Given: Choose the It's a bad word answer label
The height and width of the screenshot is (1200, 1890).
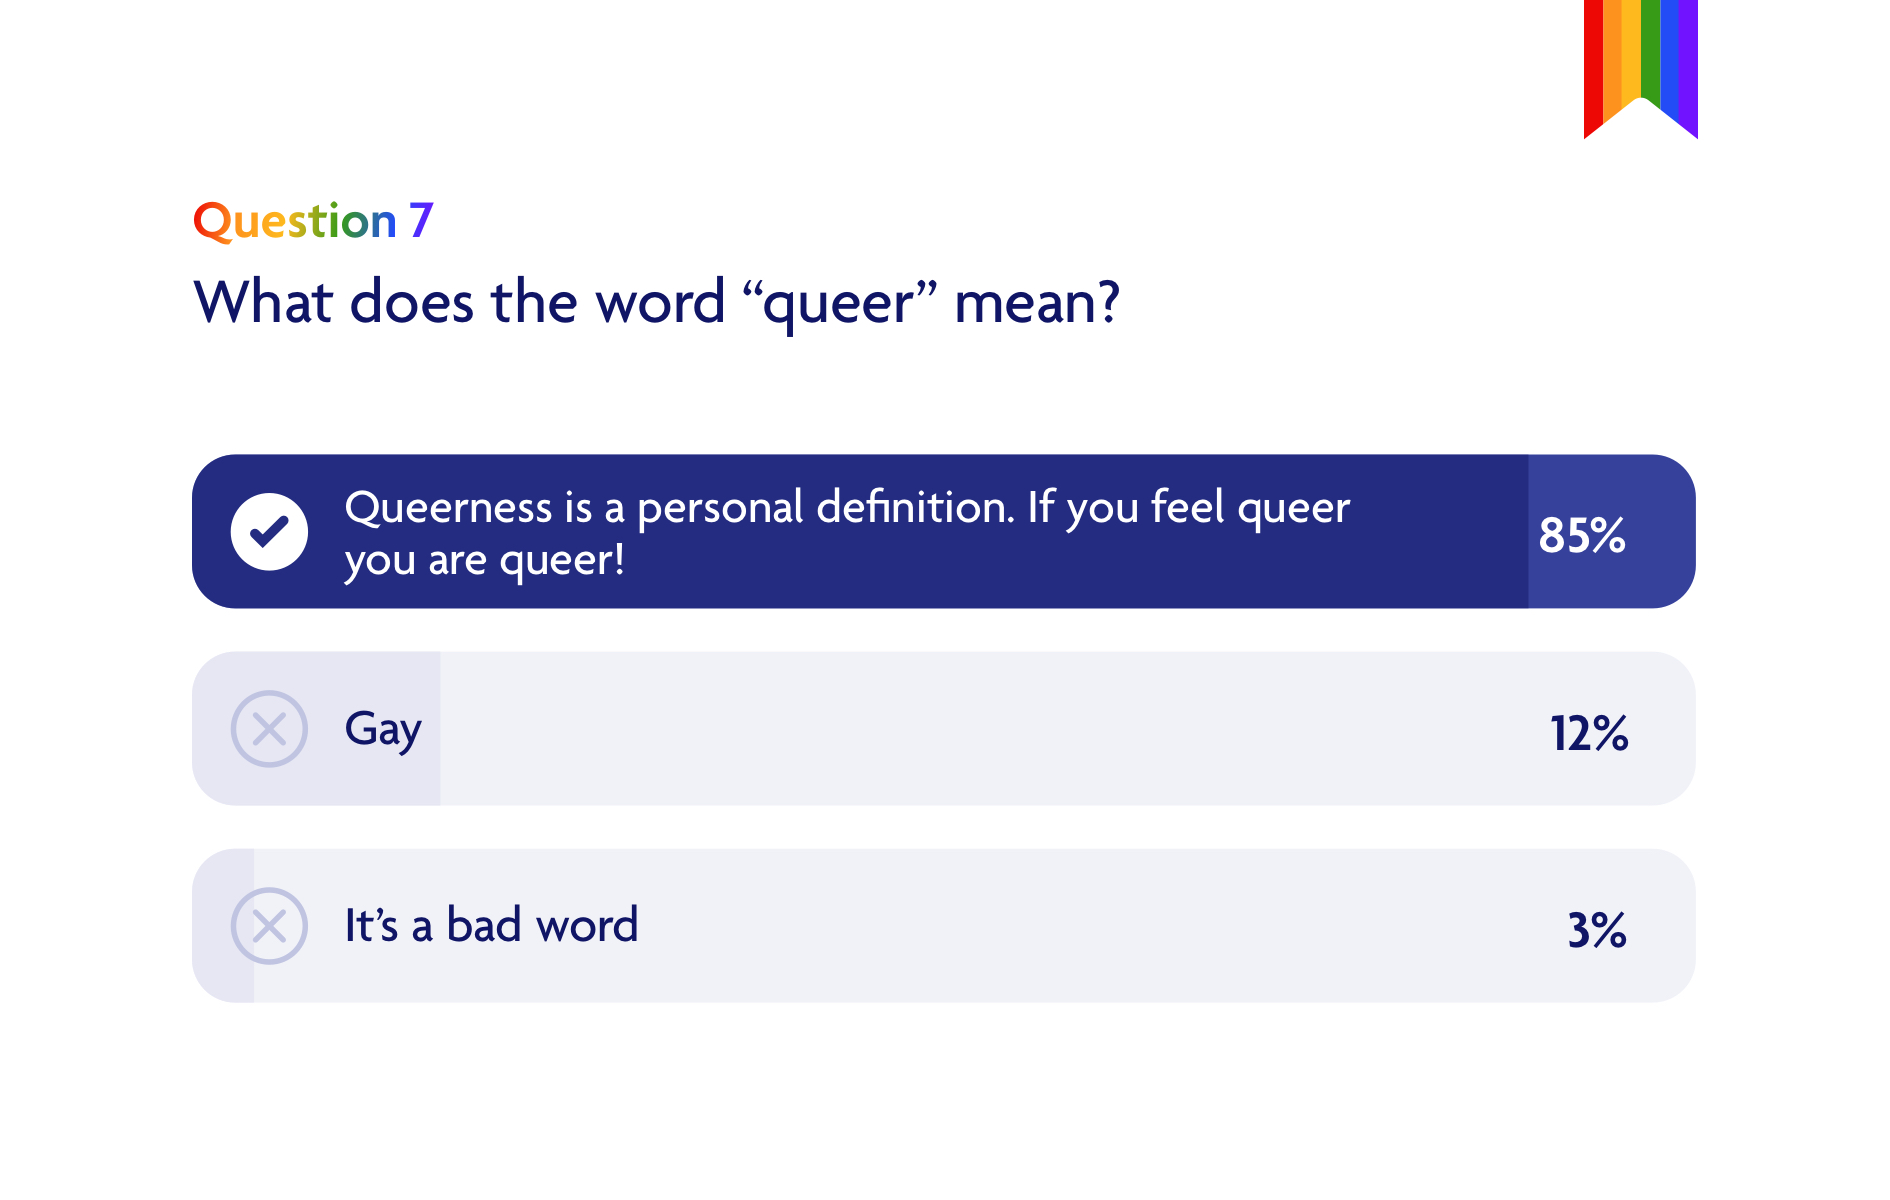Looking at the screenshot, I should tap(491, 926).
